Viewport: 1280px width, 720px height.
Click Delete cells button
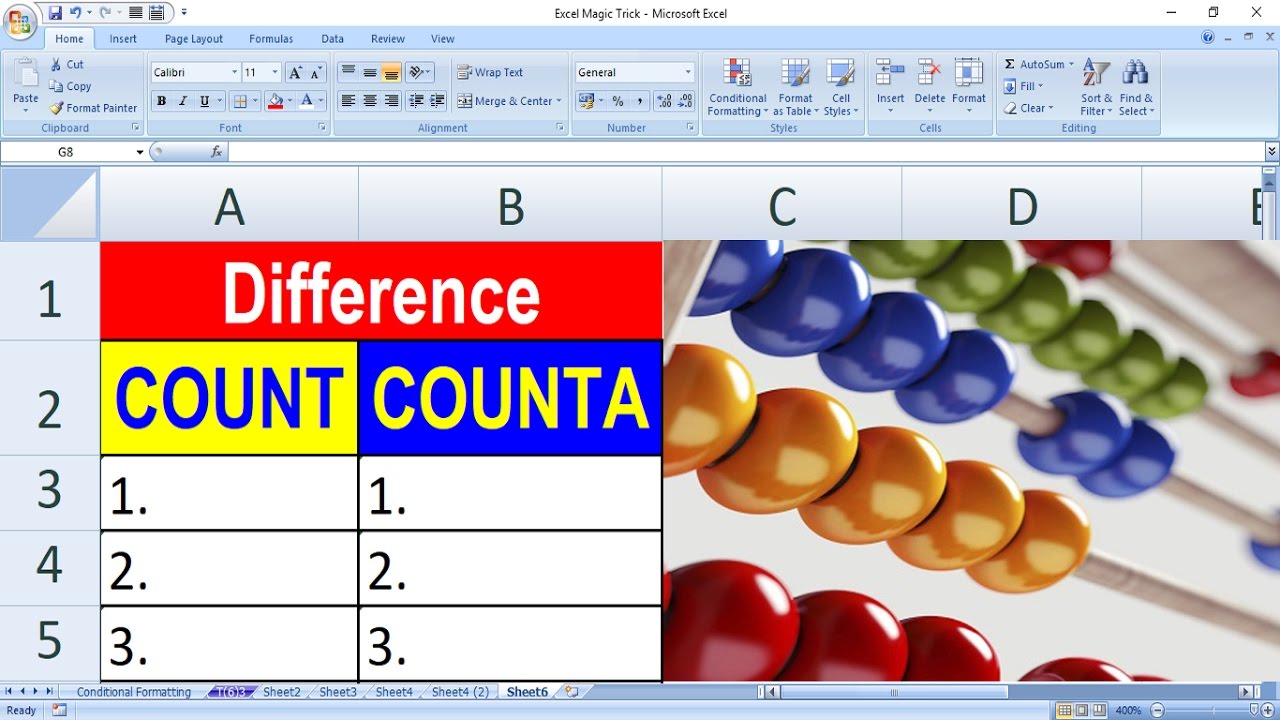point(930,87)
